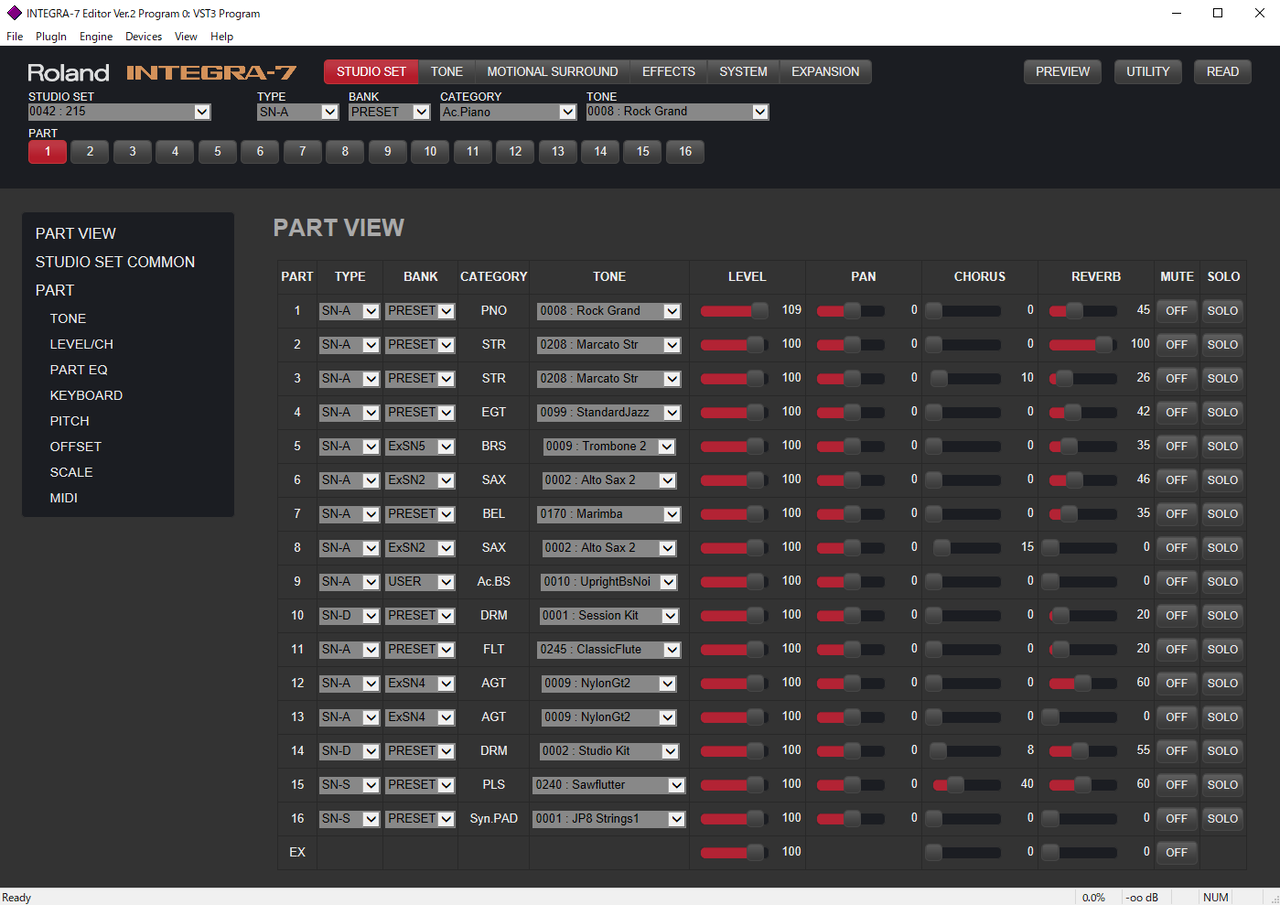Click the chorus slider for part 8
This screenshot has height=905, width=1280.
(x=966, y=547)
